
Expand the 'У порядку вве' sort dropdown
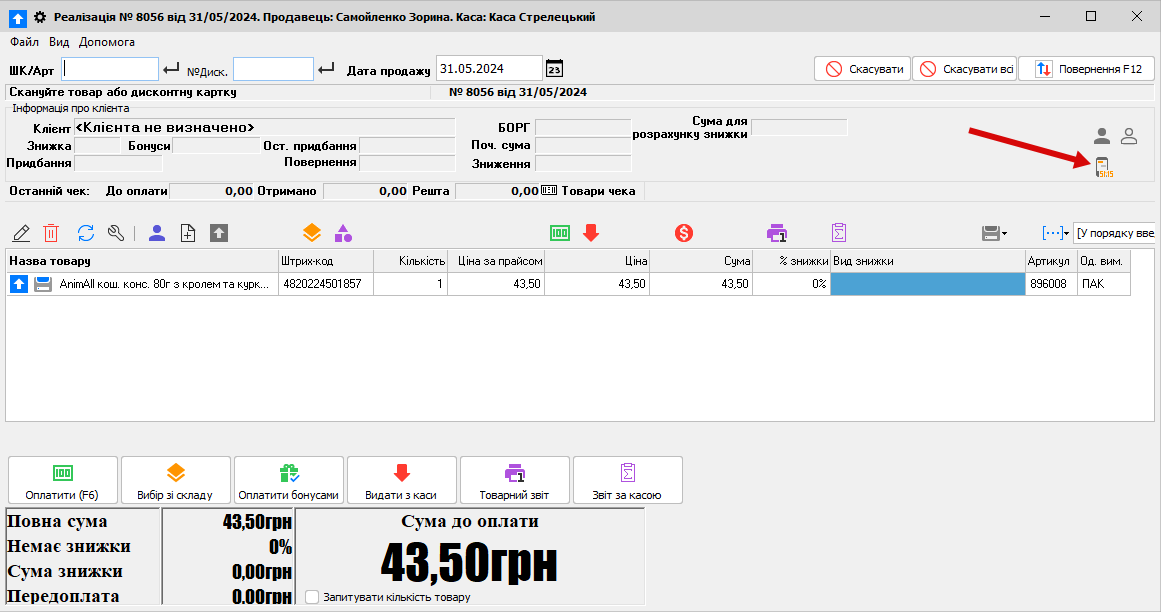(1113, 233)
